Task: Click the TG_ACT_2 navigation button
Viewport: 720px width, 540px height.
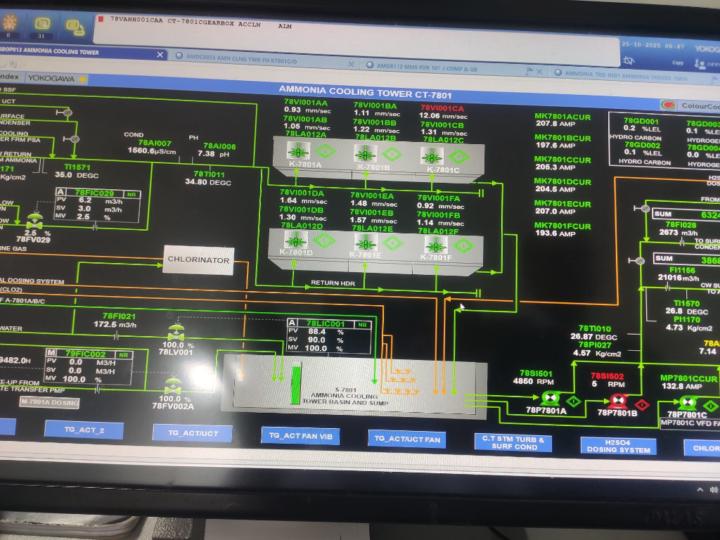Action: click(84, 430)
